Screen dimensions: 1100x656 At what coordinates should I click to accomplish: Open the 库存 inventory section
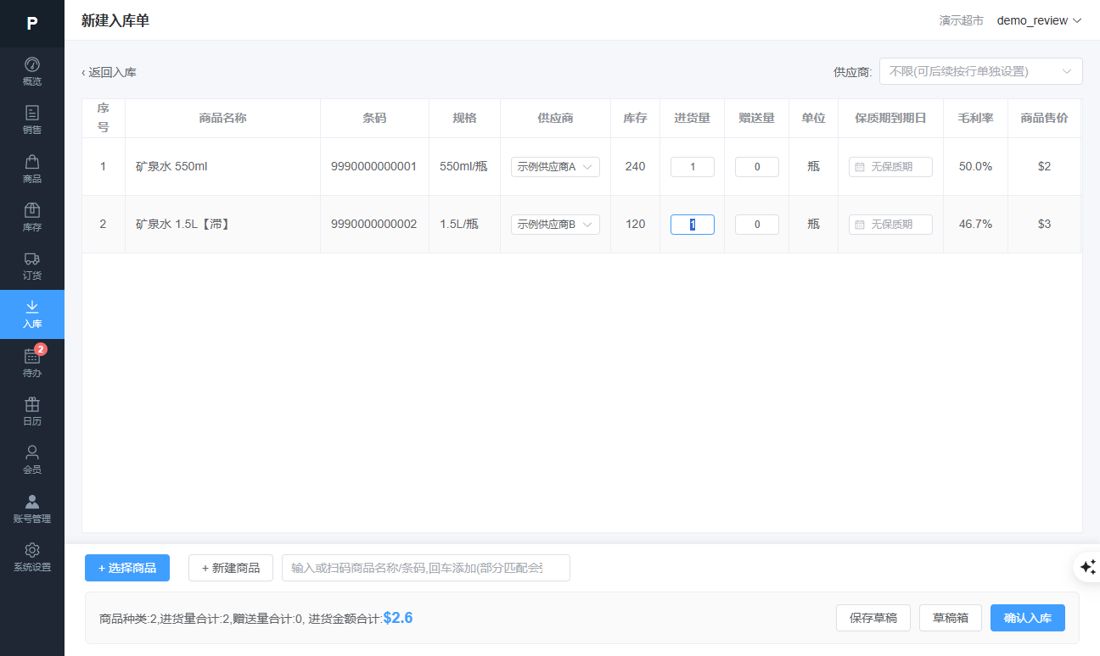[x=32, y=217]
